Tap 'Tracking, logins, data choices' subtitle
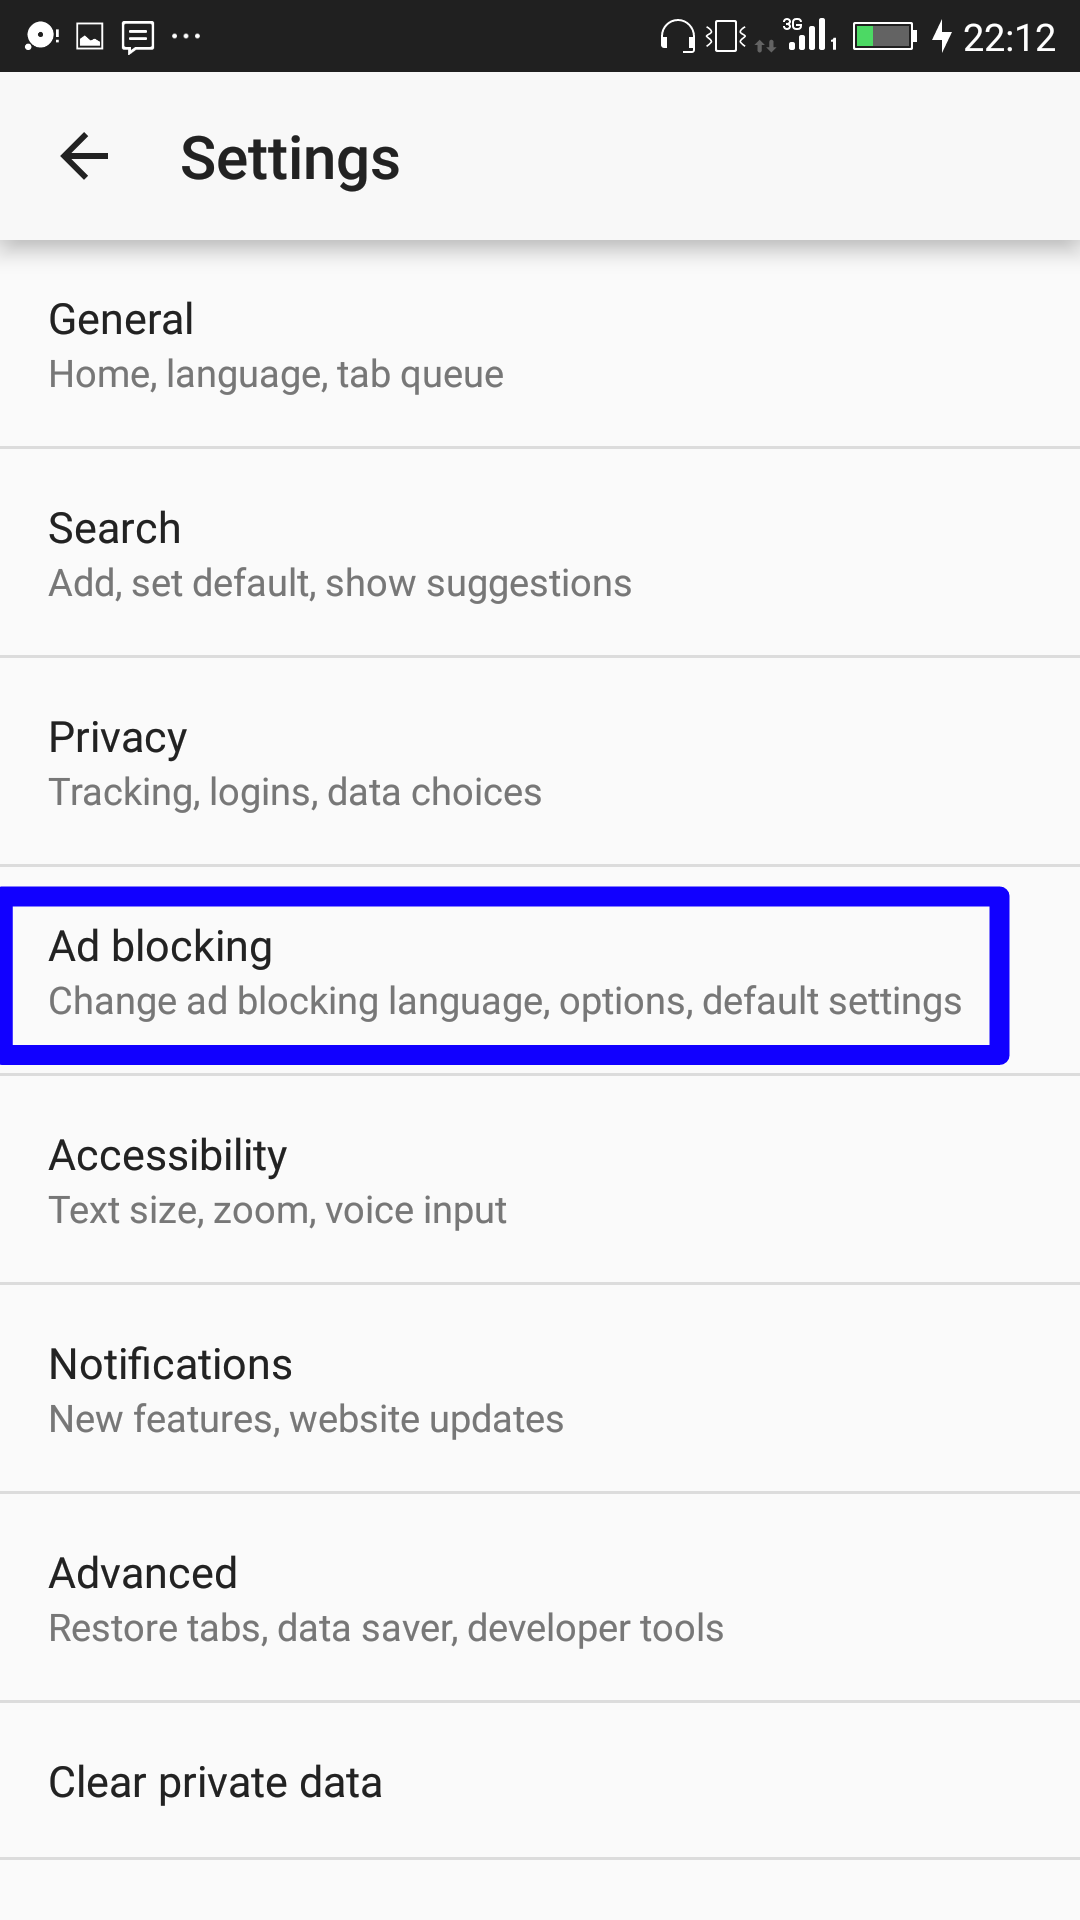The height and width of the screenshot is (1920, 1080). pyautogui.click(x=295, y=792)
